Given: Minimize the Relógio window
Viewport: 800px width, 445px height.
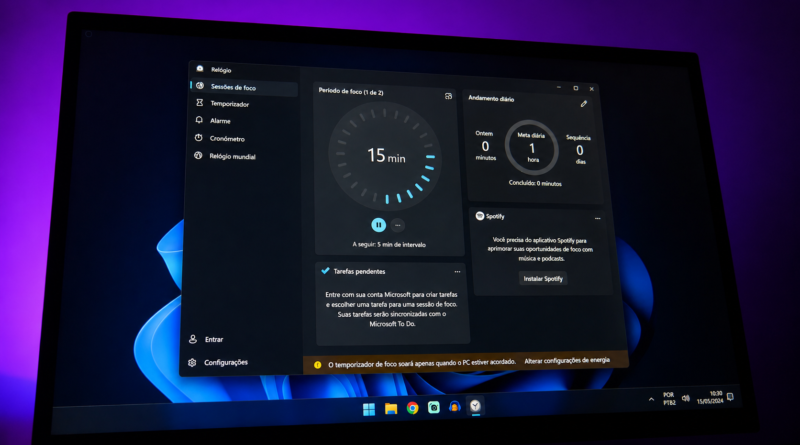Looking at the screenshot, I should click(x=559, y=87).
